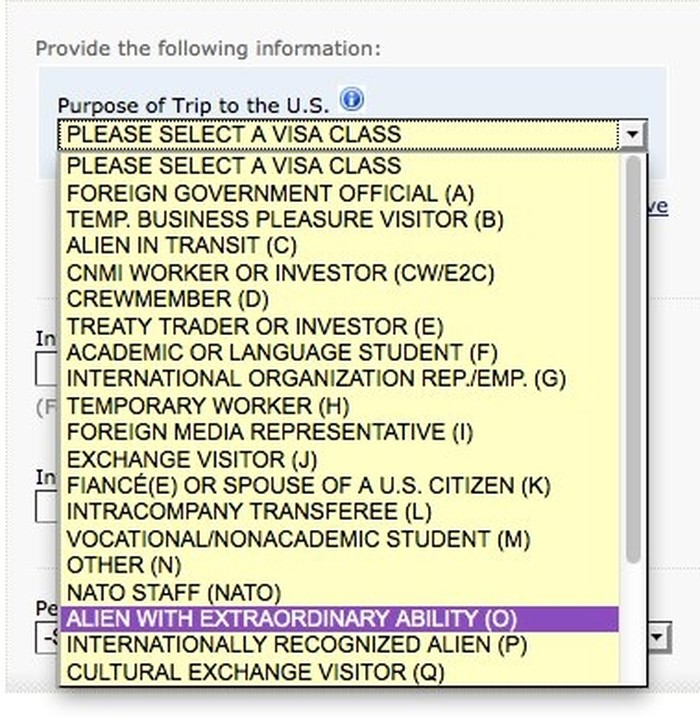
Task: Select VOCATIONAL/NONACADEMIC STUDENT (M)
Action: (339, 539)
